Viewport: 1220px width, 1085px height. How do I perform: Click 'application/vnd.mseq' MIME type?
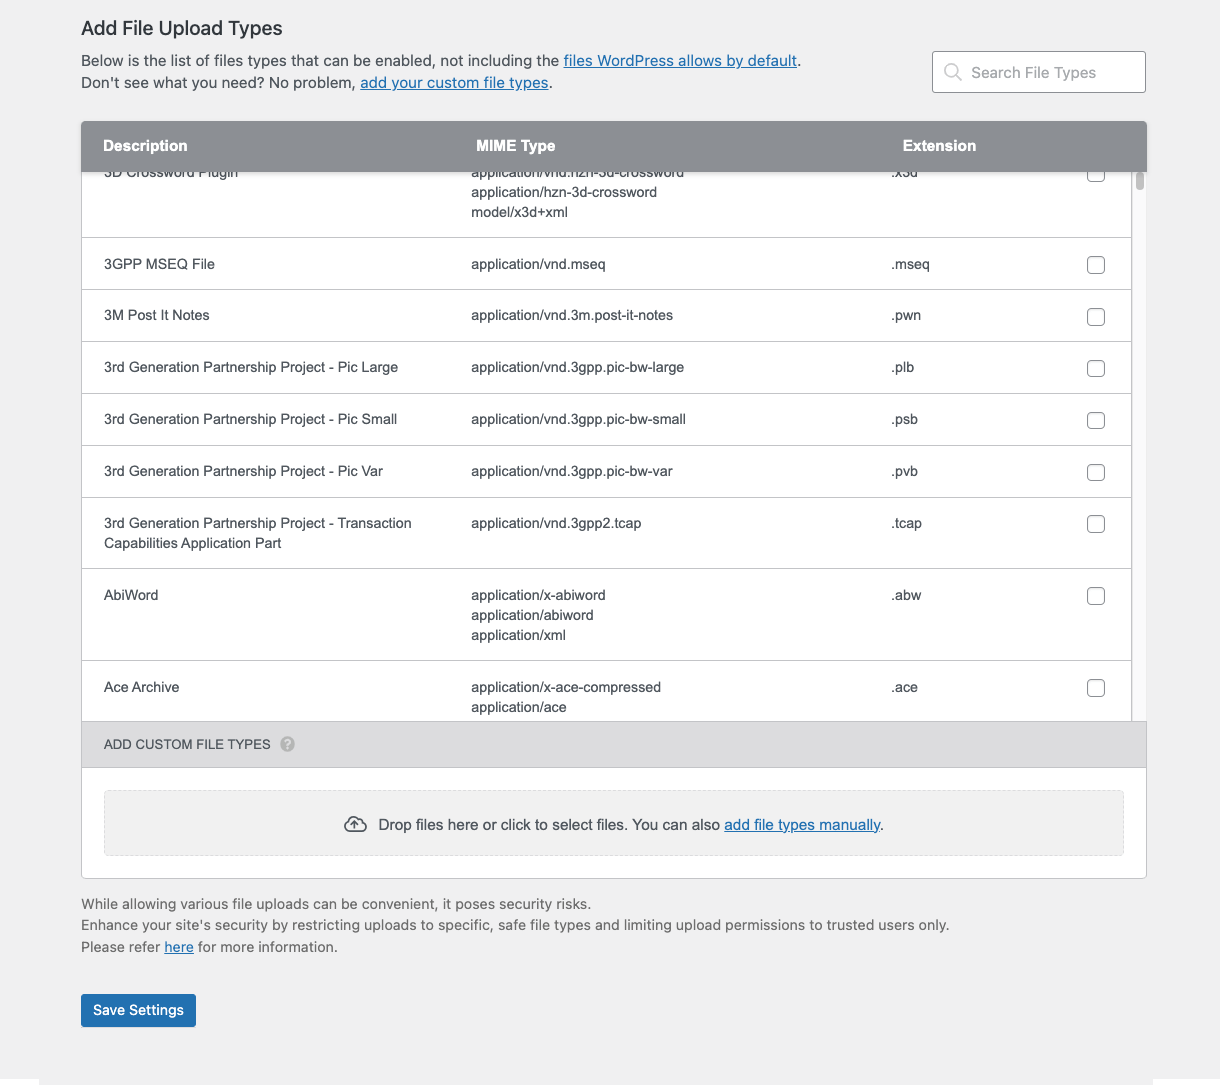538,264
